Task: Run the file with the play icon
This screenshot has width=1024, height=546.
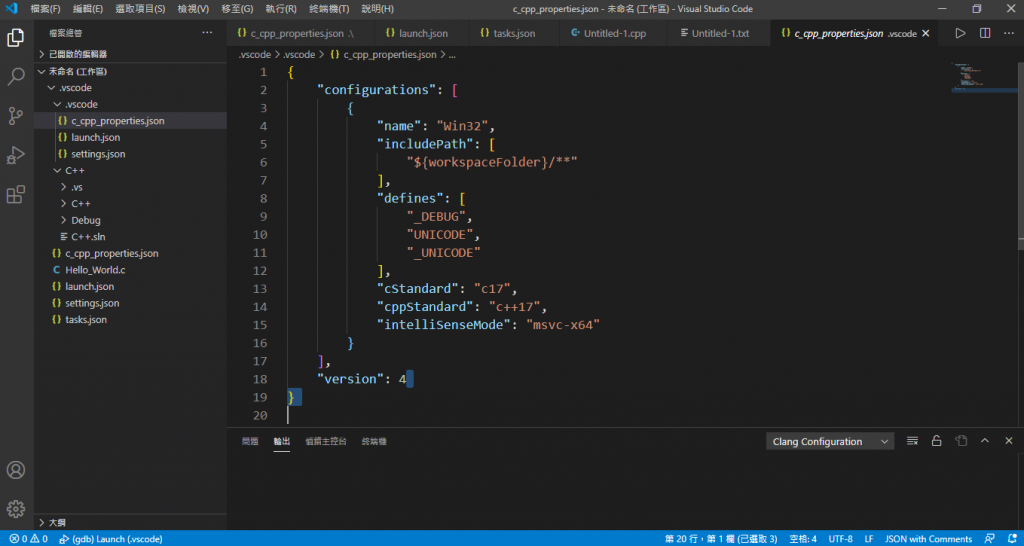Action: (x=960, y=33)
